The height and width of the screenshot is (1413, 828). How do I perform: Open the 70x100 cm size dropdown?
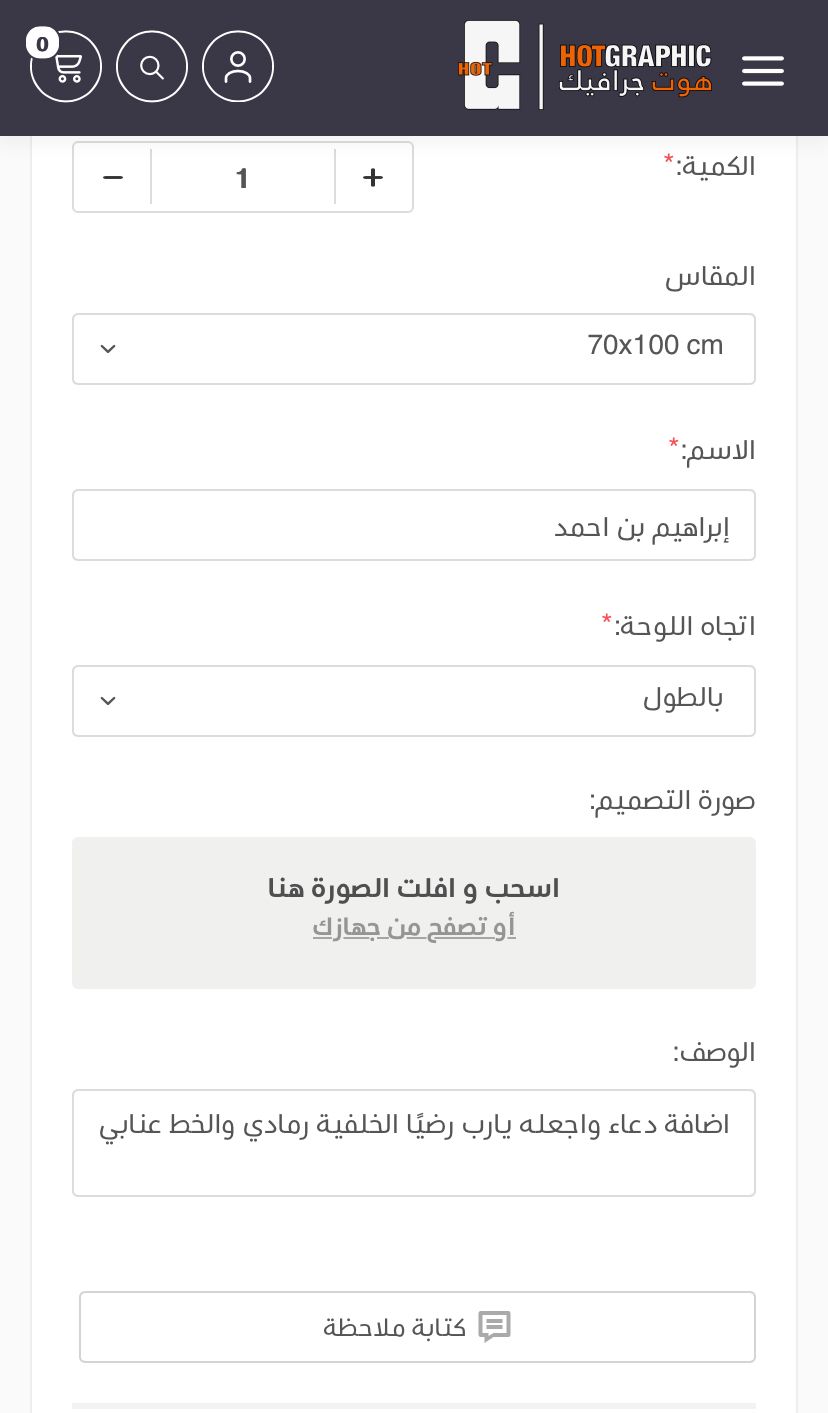point(414,349)
